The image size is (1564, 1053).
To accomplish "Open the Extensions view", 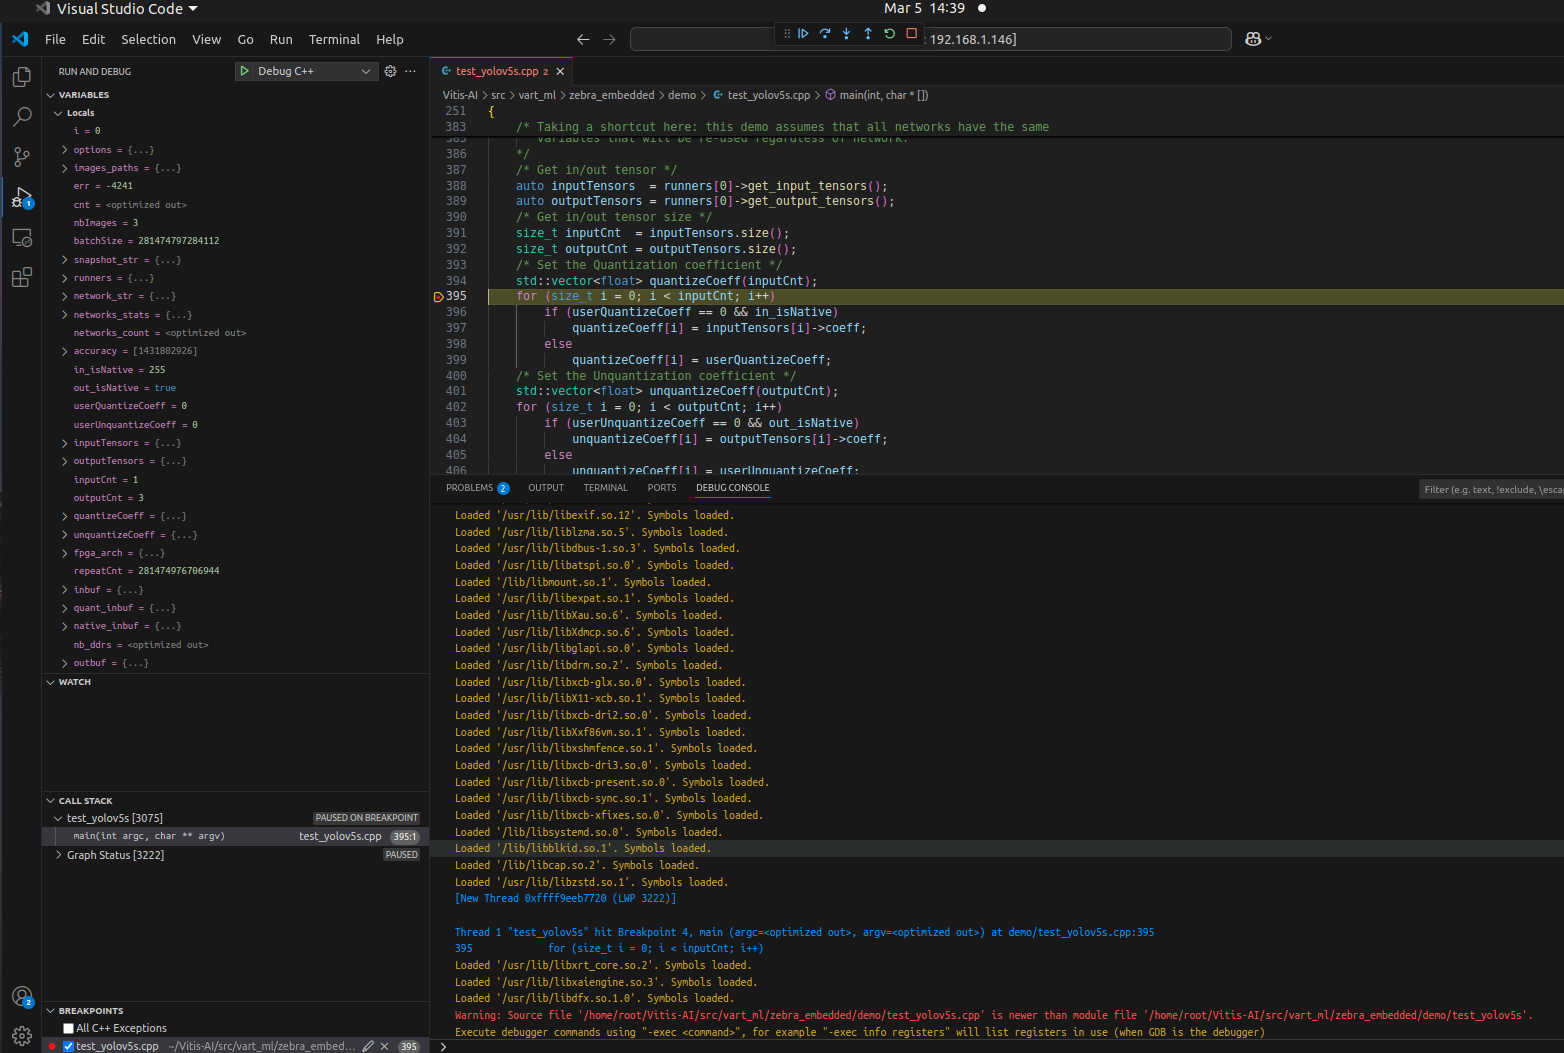I will tap(21, 278).
